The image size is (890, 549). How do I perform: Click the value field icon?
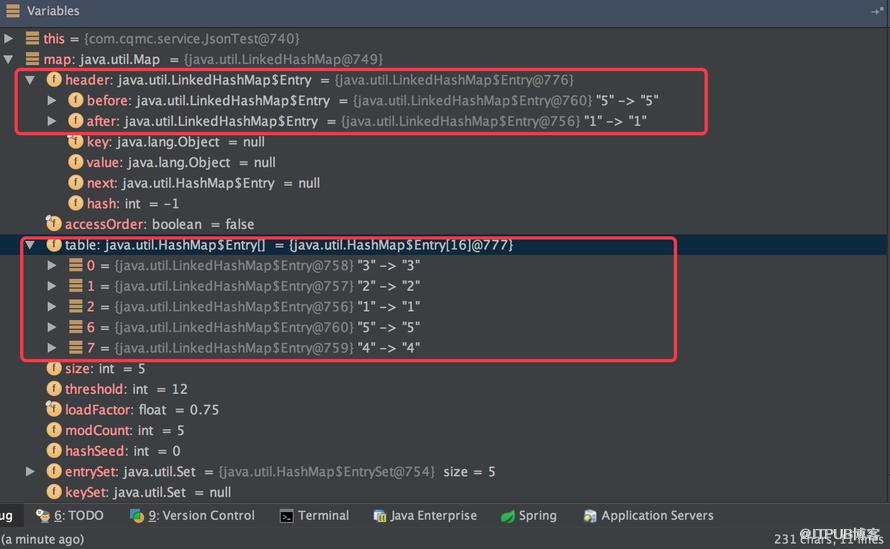pos(75,162)
